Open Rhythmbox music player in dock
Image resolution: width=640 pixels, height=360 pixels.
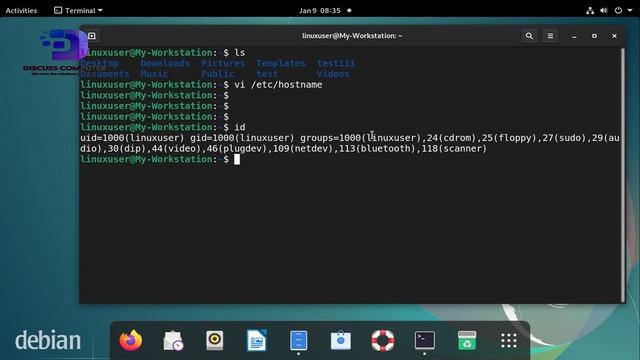[x=215, y=340]
